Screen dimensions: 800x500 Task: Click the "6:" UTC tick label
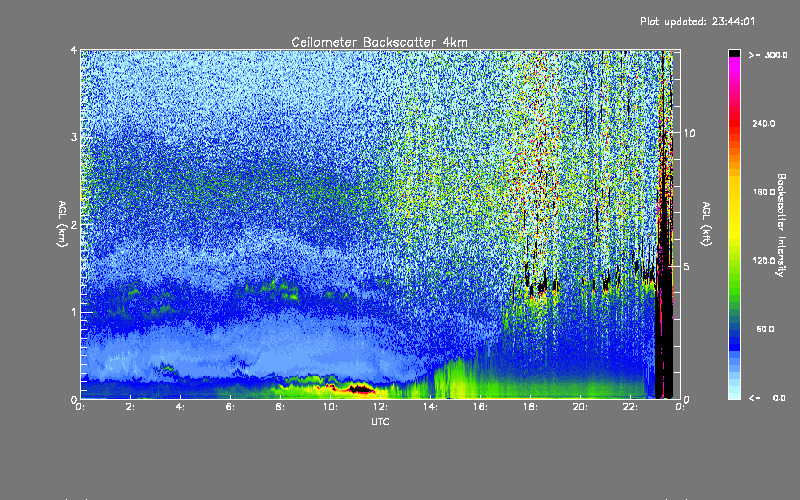point(231,407)
